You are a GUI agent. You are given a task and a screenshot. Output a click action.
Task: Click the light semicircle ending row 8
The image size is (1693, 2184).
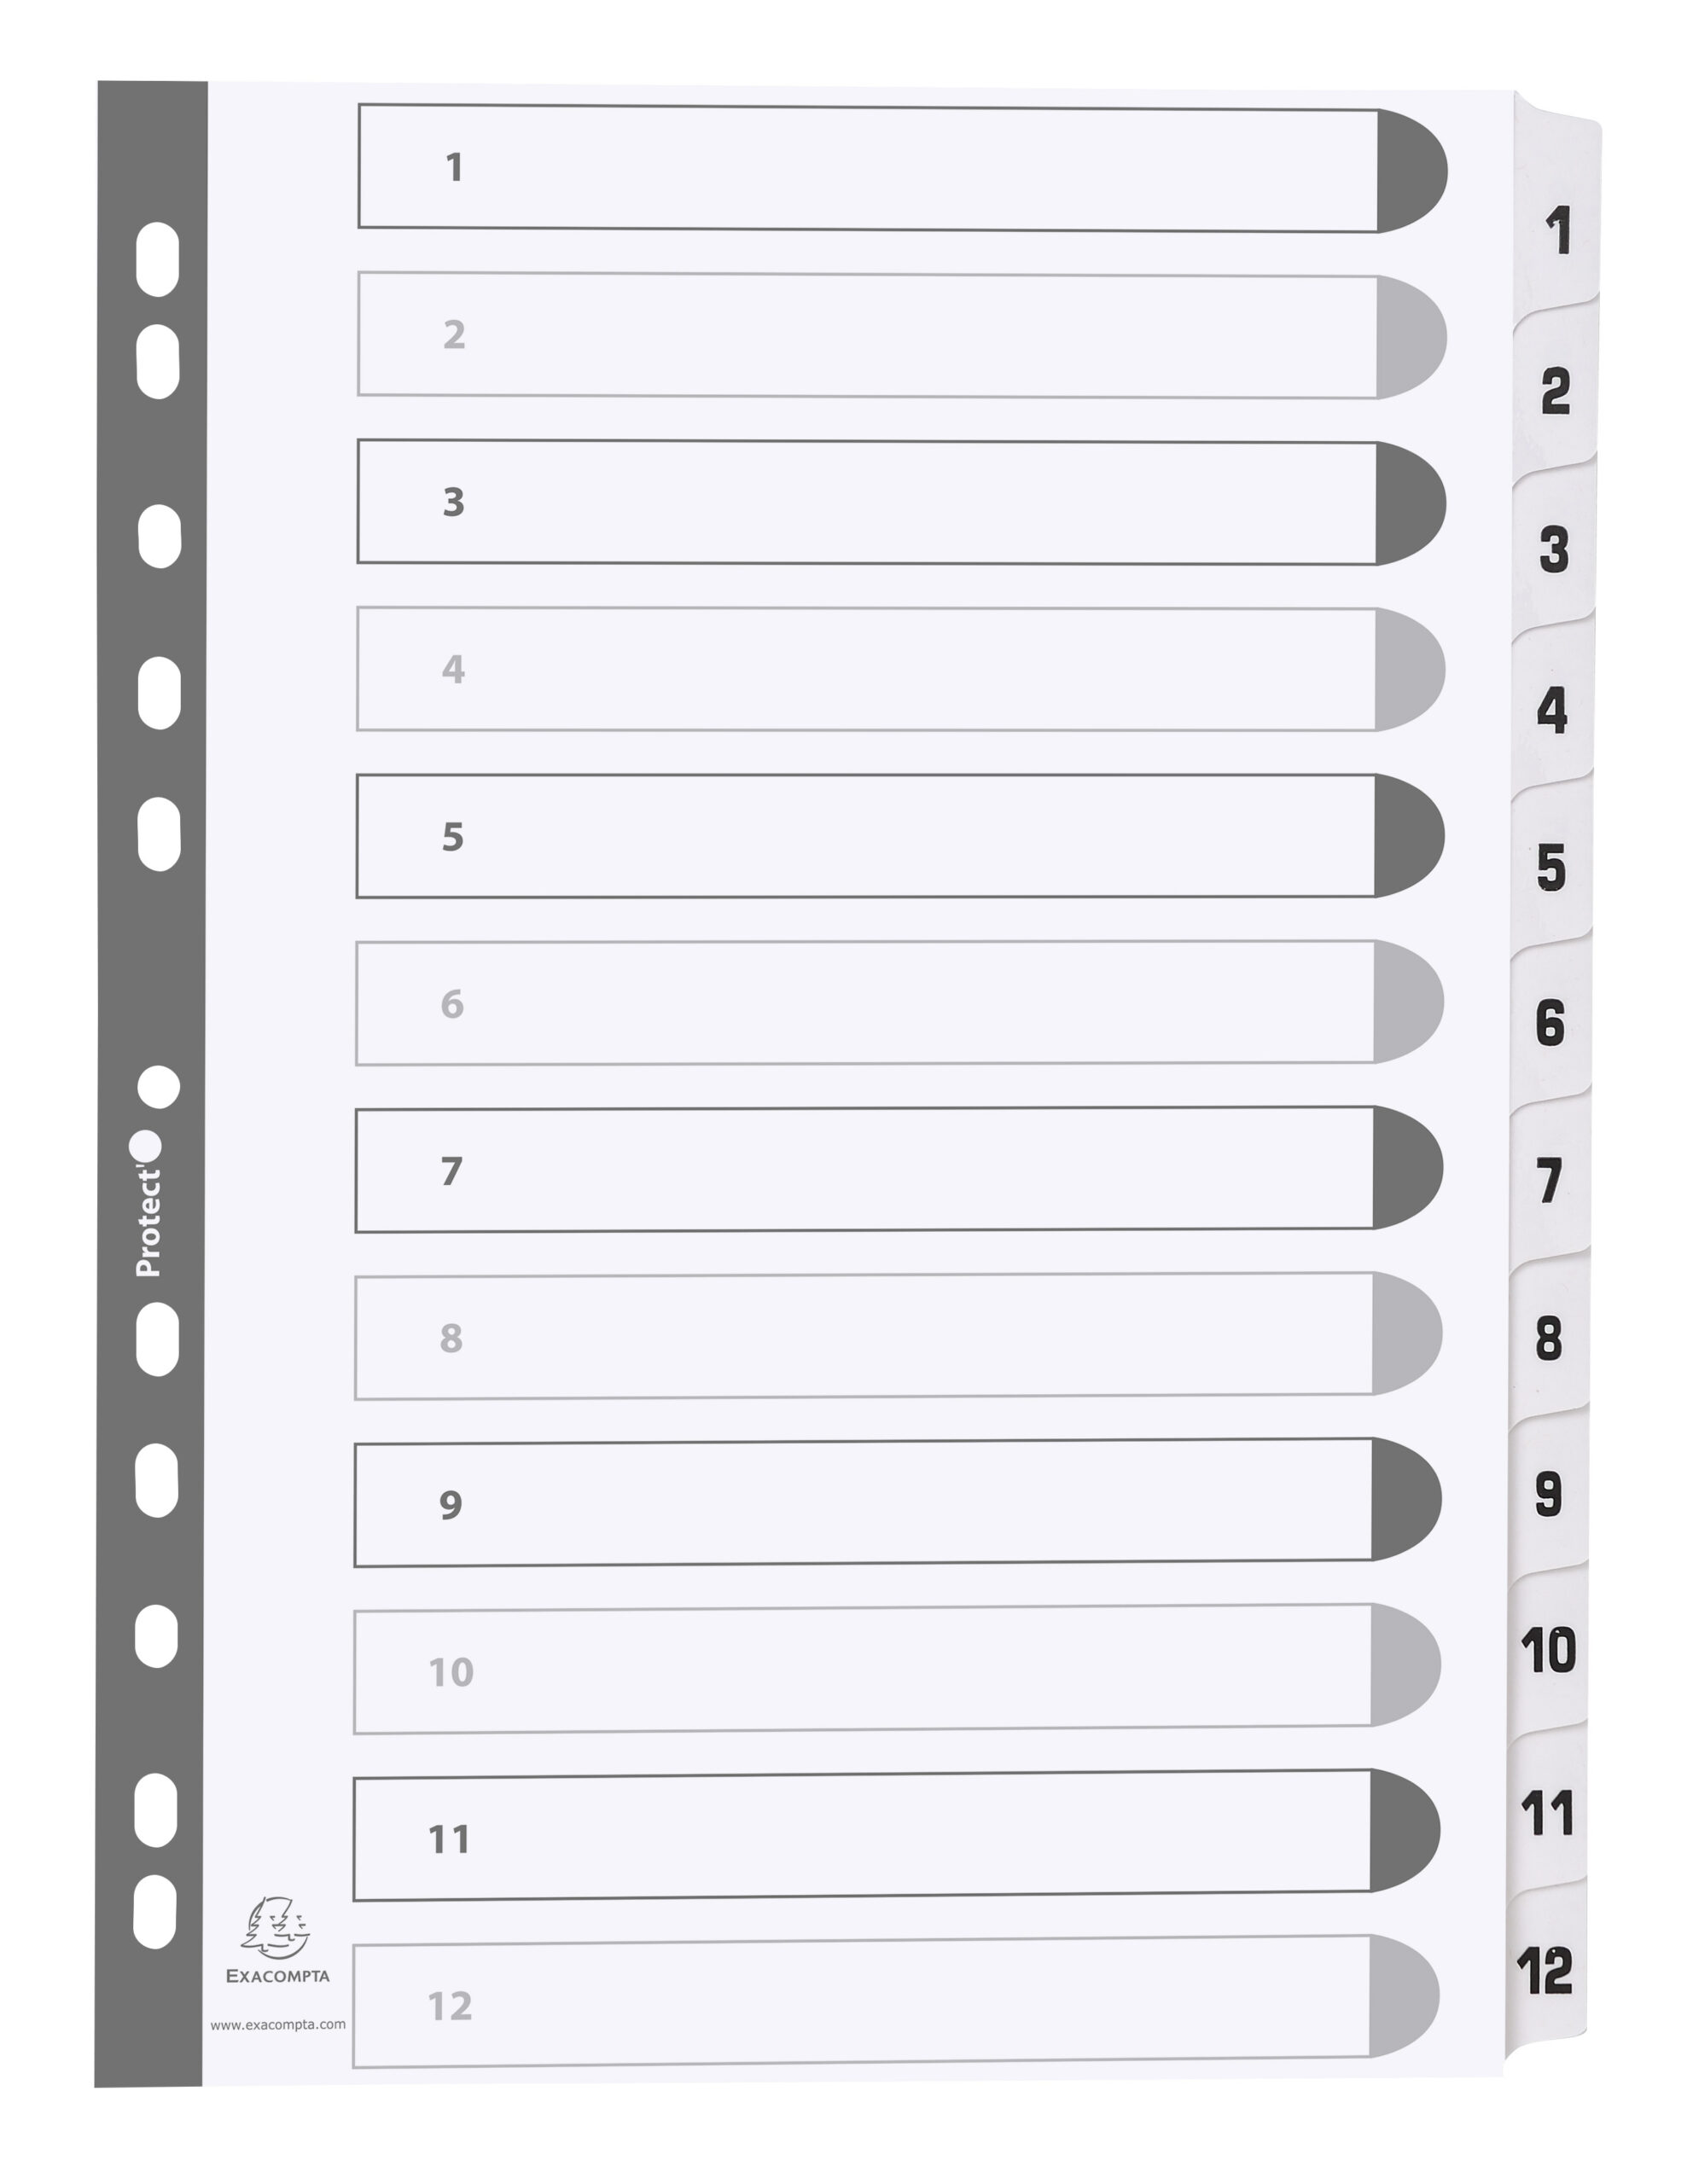(1404, 1333)
